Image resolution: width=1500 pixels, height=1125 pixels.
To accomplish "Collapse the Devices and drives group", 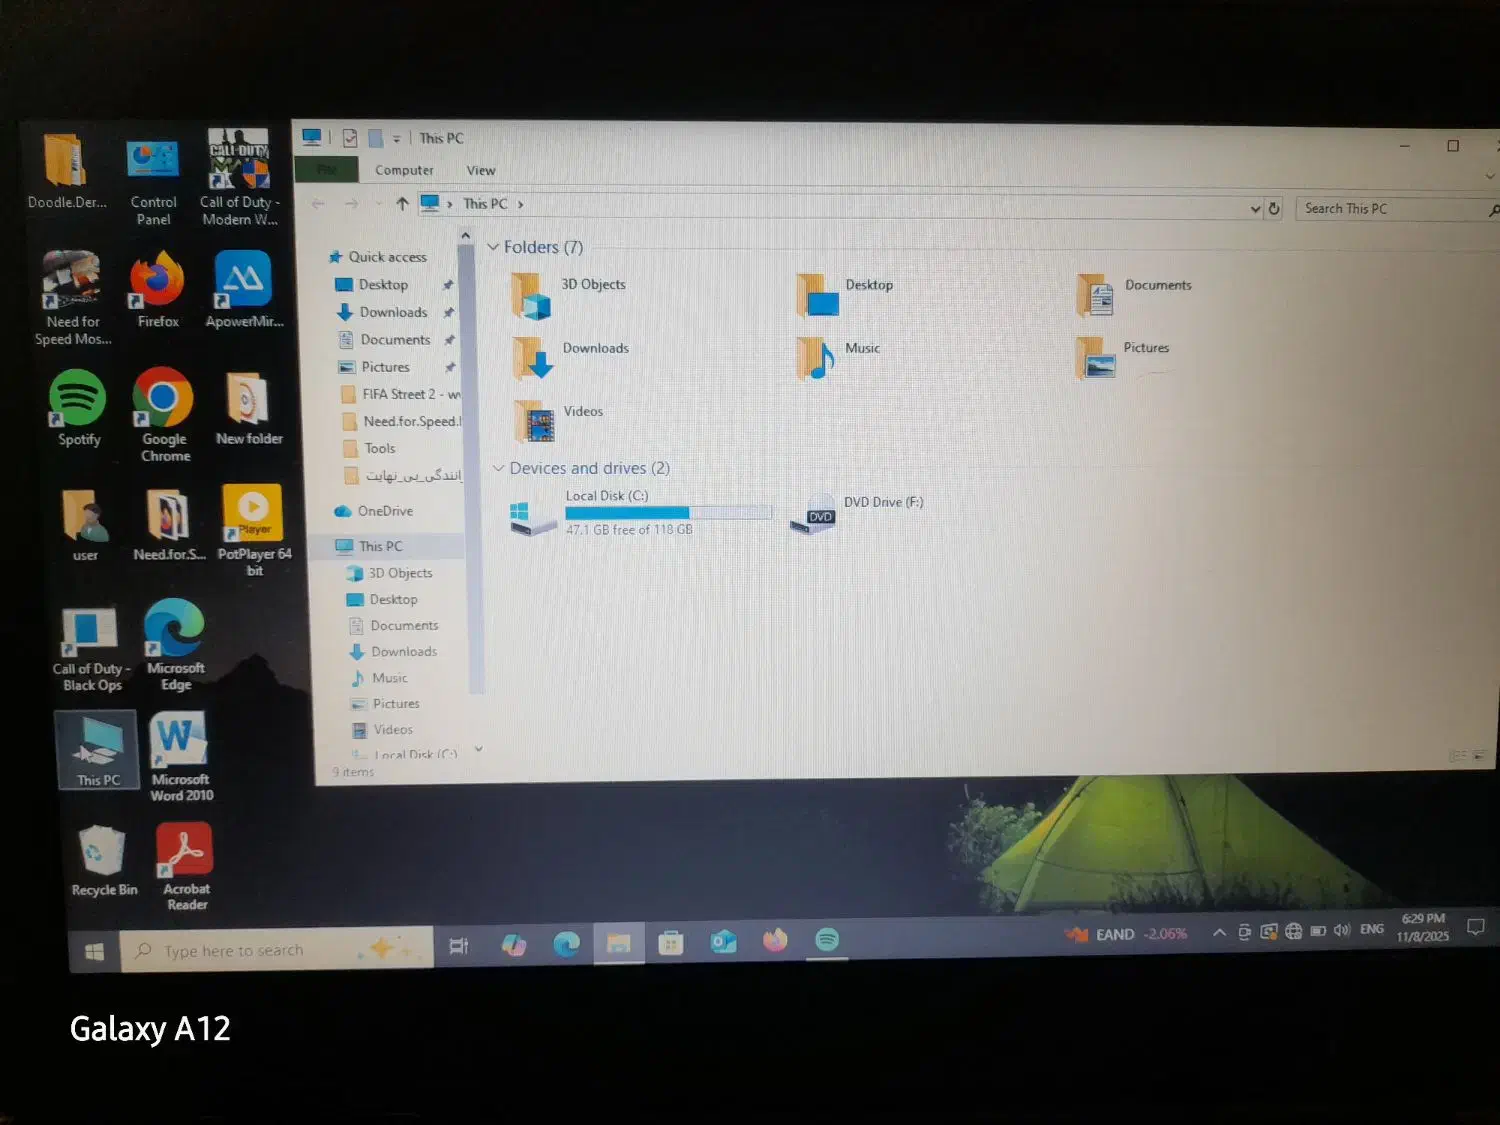I will pyautogui.click(x=498, y=468).
